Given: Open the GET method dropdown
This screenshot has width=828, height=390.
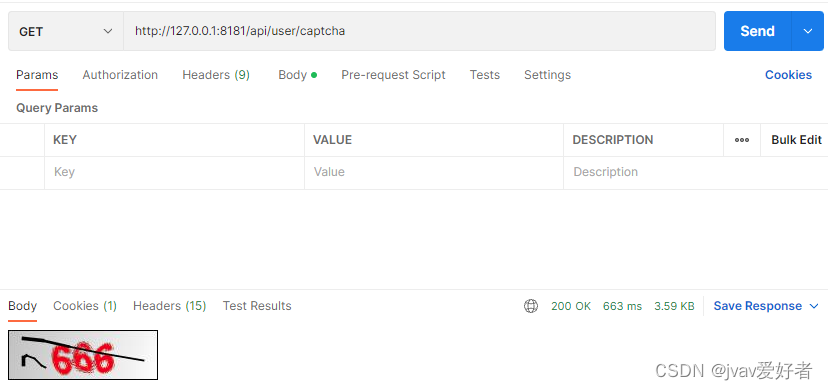Looking at the screenshot, I should (x=66, y=31).
